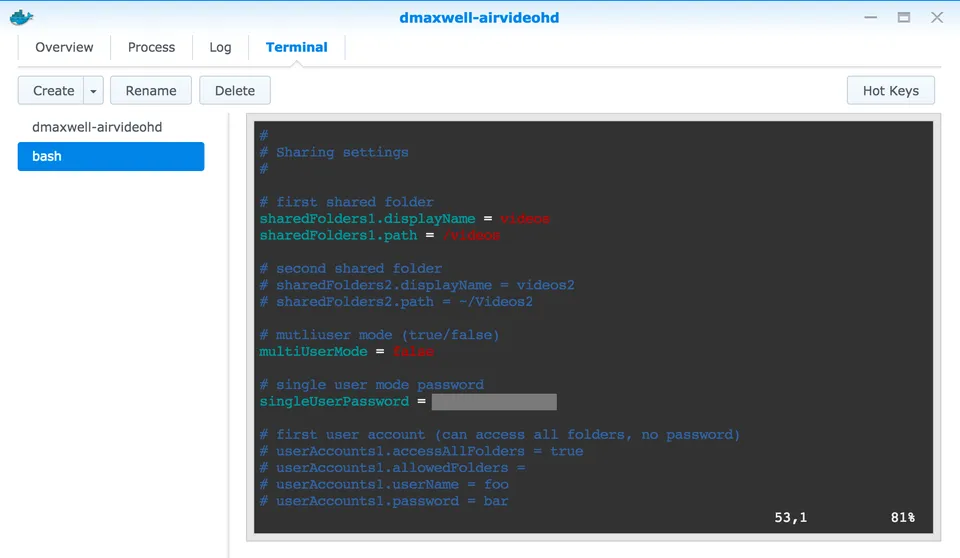Viewport: 960px width, 558px height.
Task: Open the Overview tab
Action: (64, 47)
